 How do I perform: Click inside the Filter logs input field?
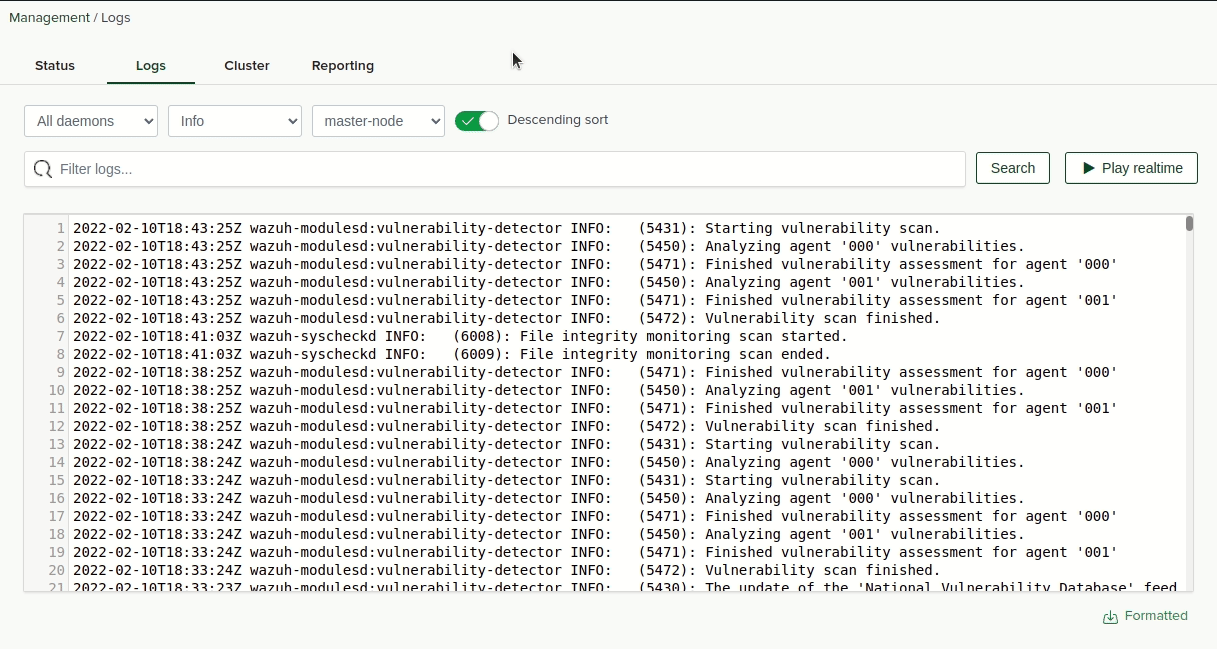pyautogui.click(x=400, y=168)
